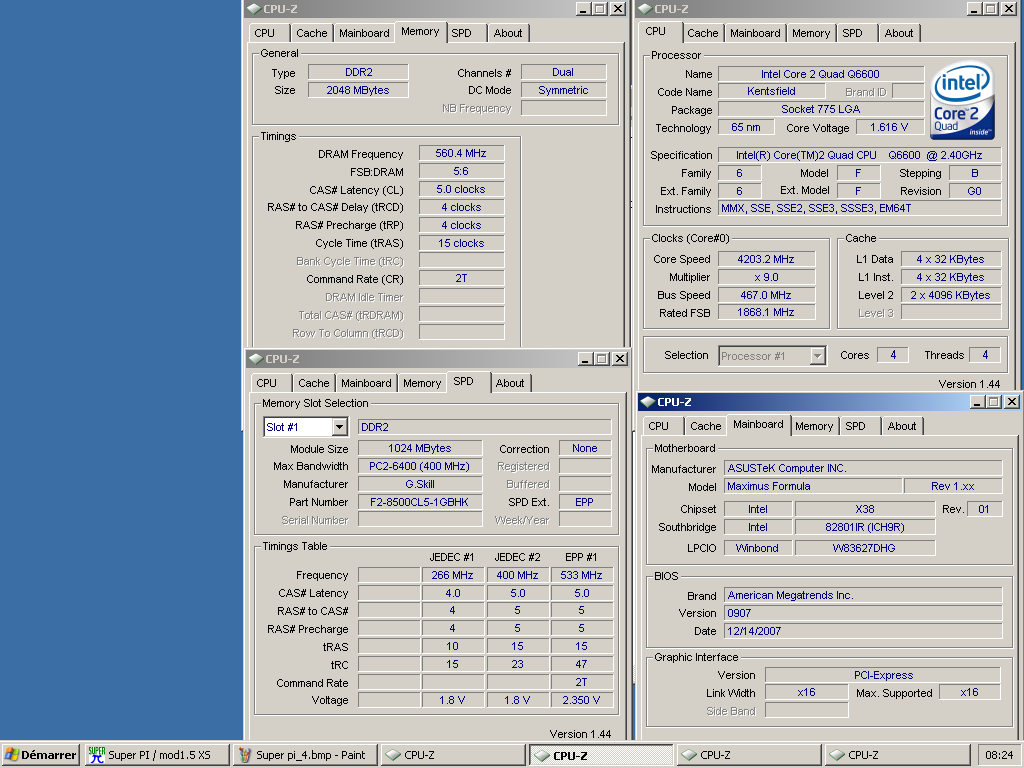Click the Core Speed 4203.2 MHz value
This screenshot has height=768, width=1024.
[766, 259]
